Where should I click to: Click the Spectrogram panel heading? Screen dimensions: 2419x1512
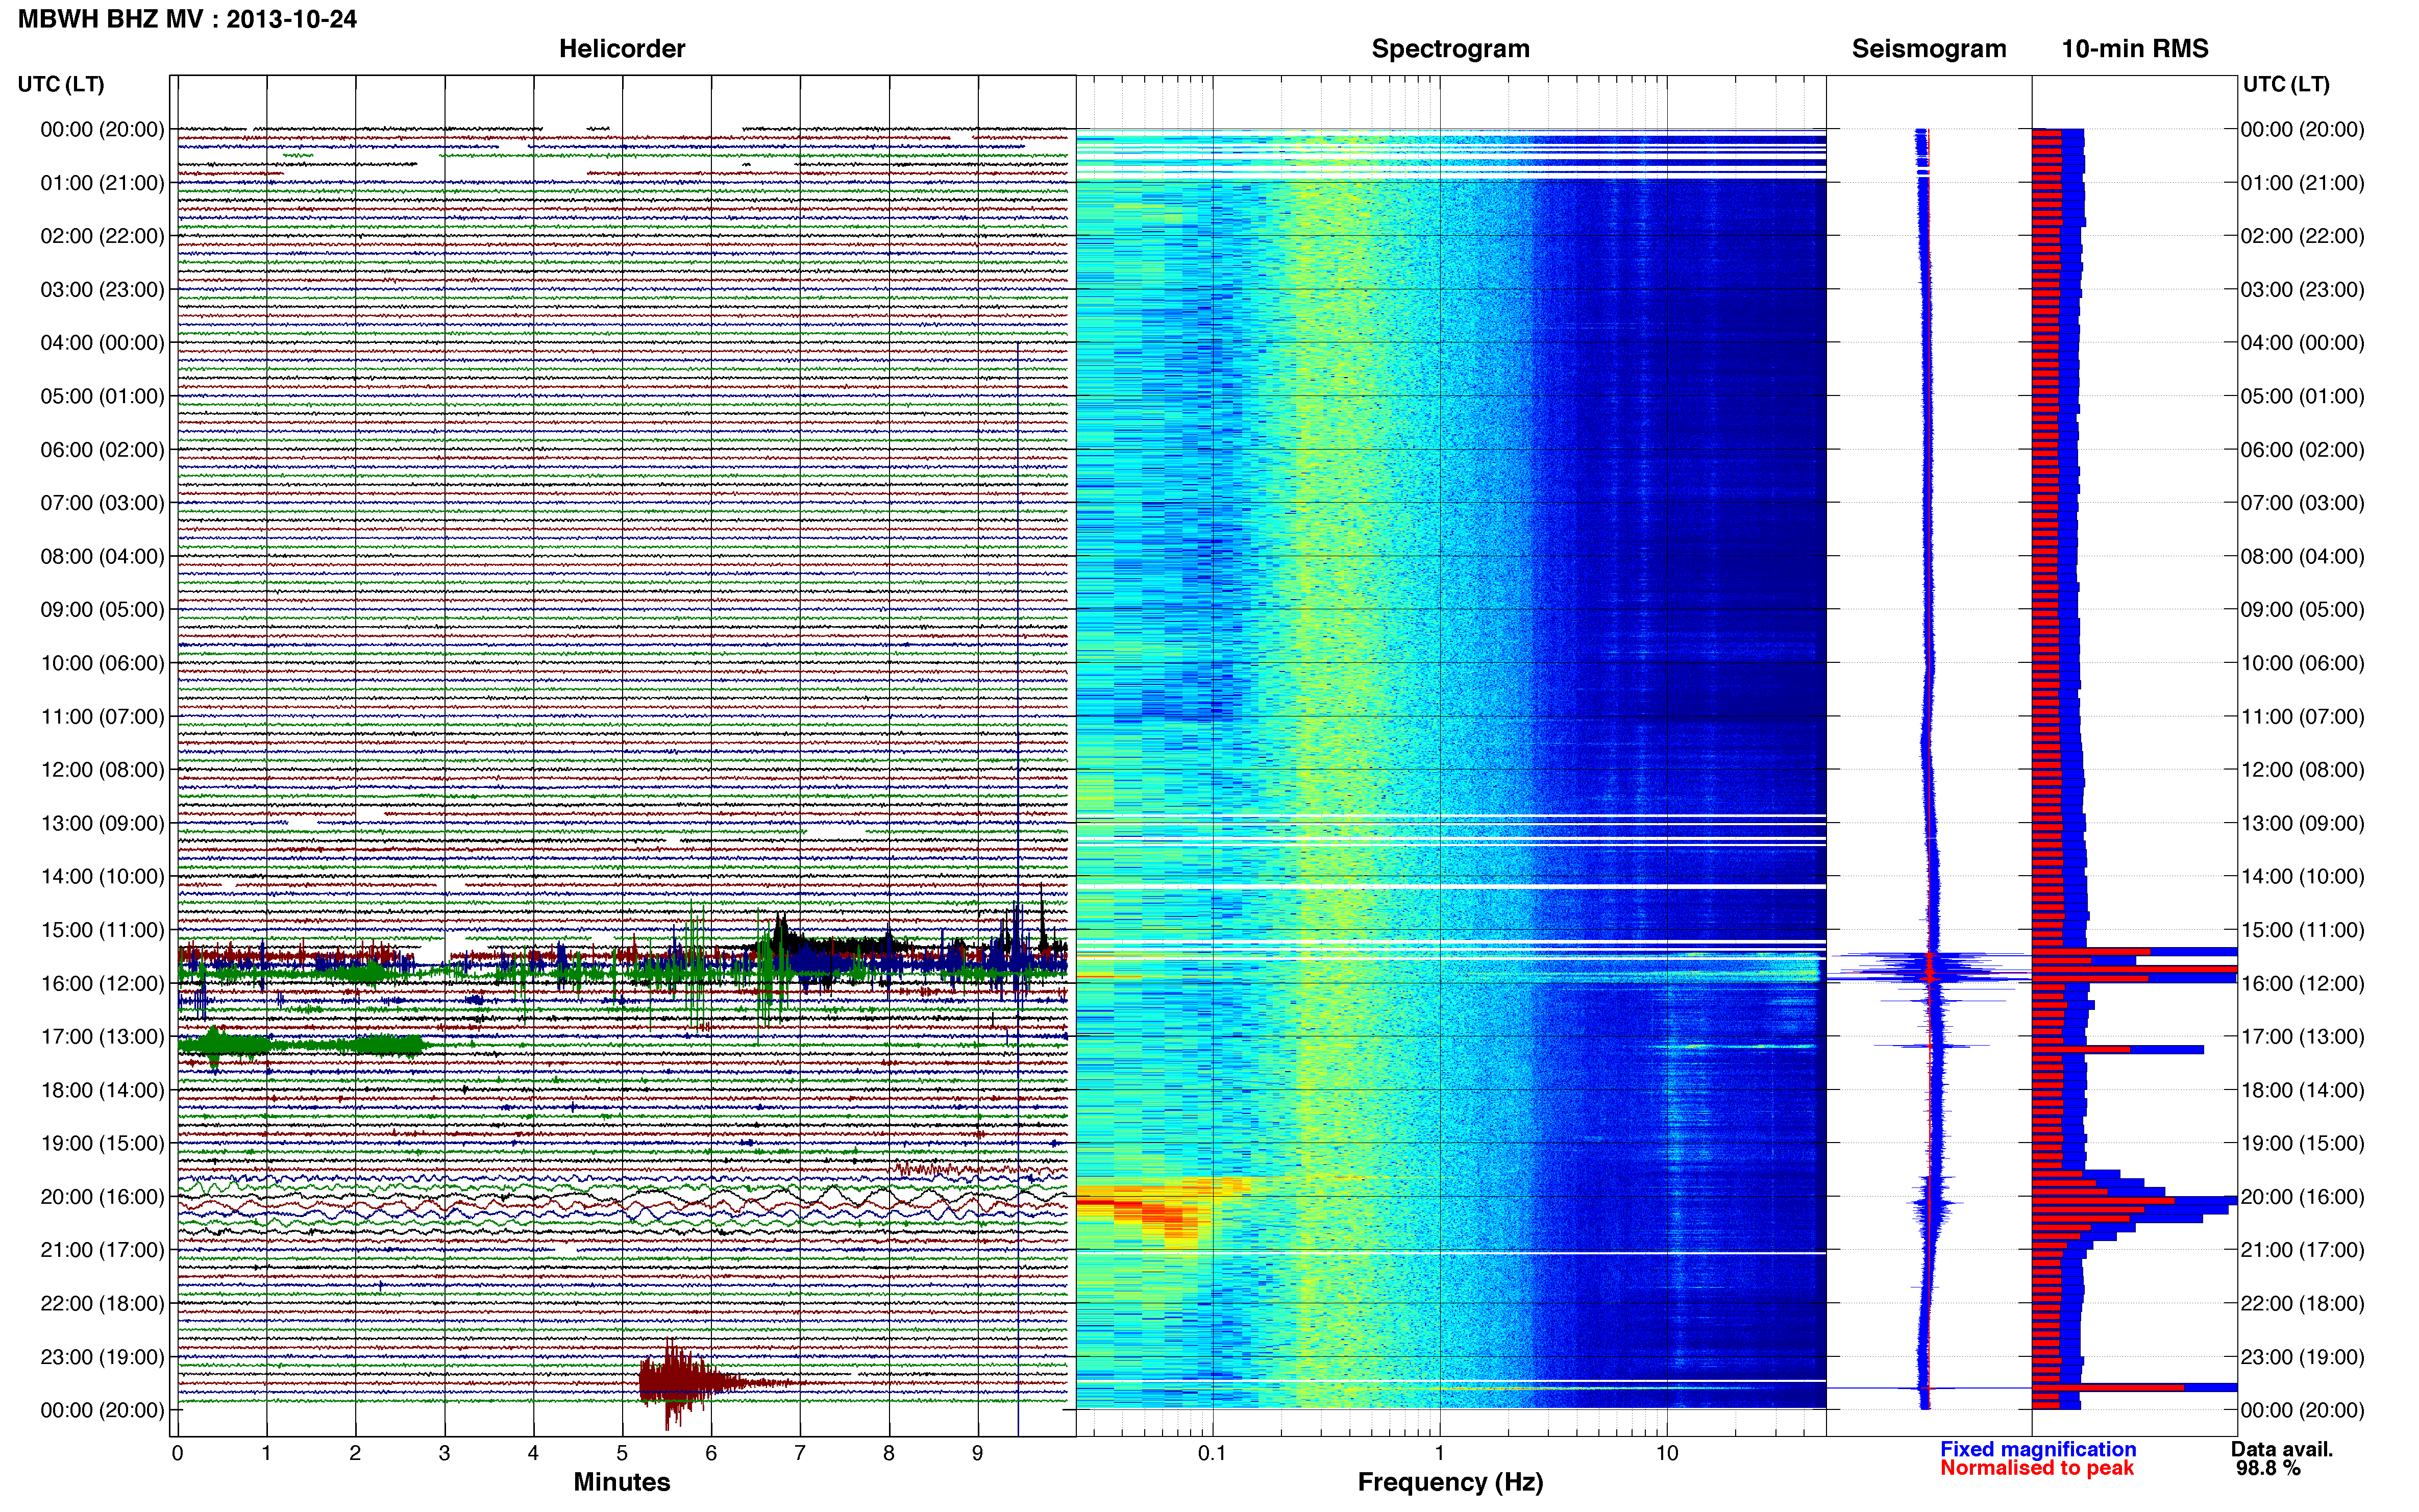(x=1450, y=48)
